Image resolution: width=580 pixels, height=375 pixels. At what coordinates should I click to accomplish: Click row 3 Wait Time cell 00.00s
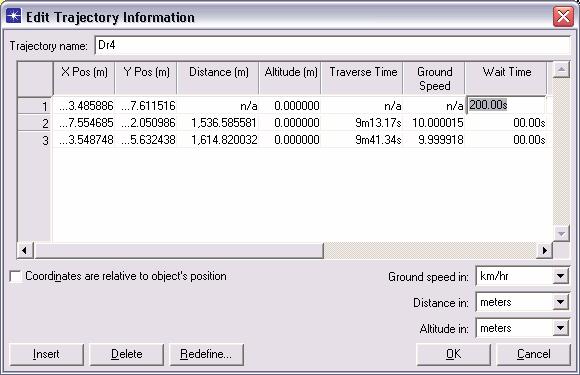click(x=506, y=140)
